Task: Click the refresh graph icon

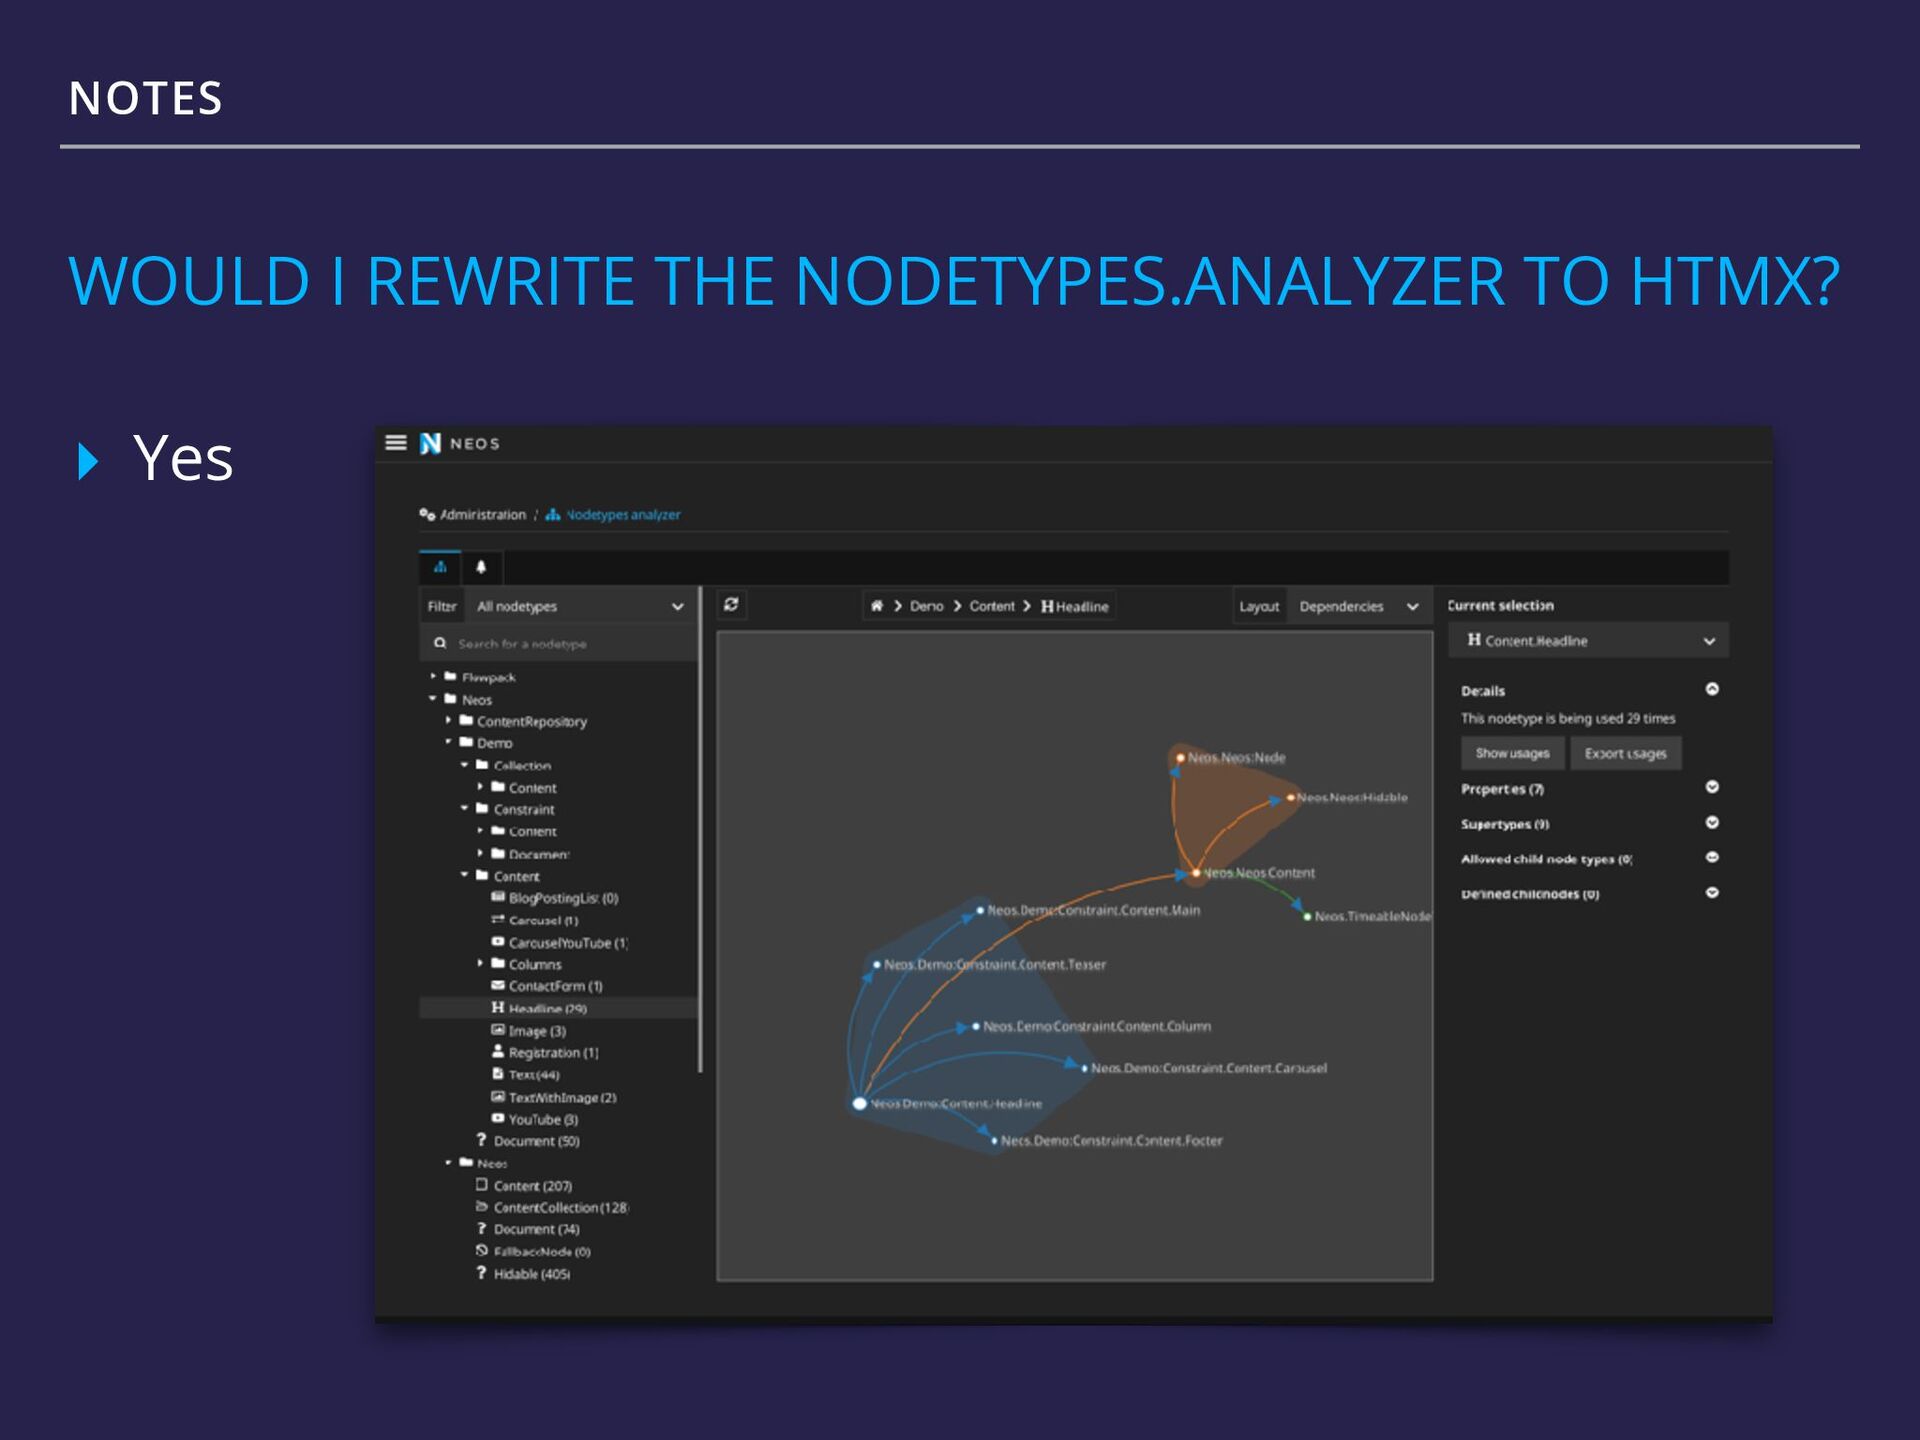Action: point(731,604)
